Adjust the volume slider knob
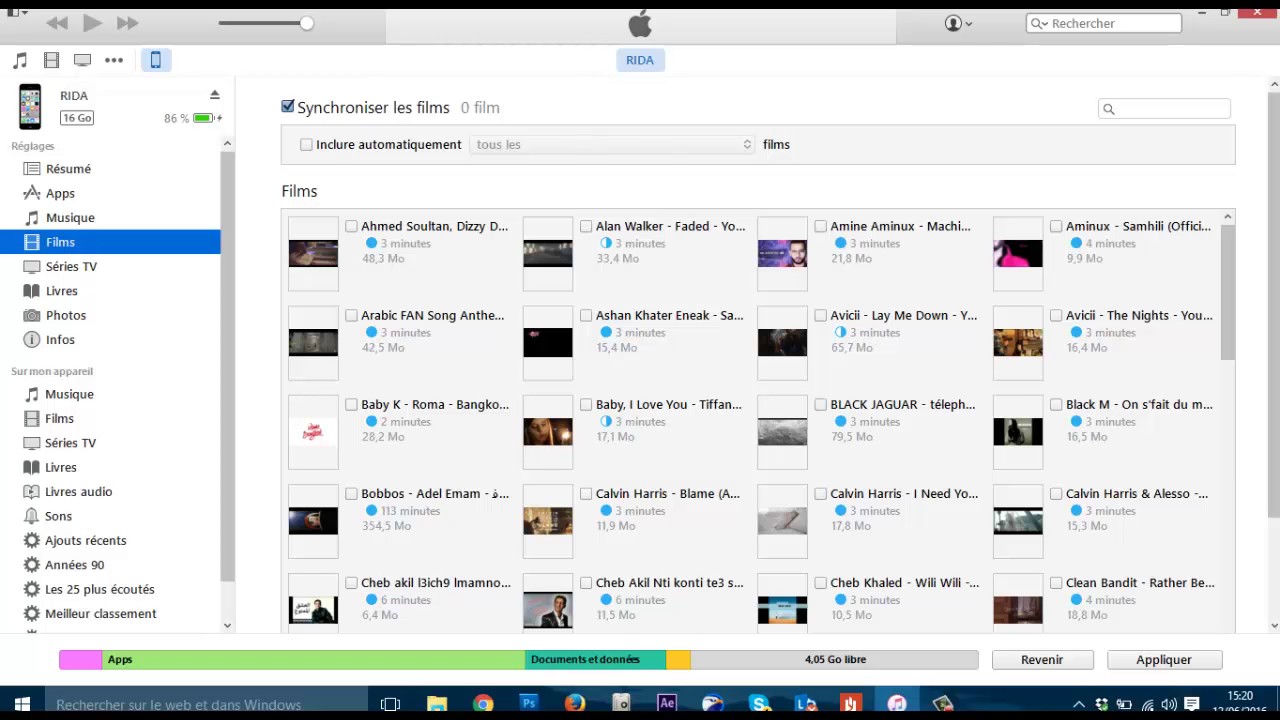Viewport: 1280px width, 720px height. point(306,22)
